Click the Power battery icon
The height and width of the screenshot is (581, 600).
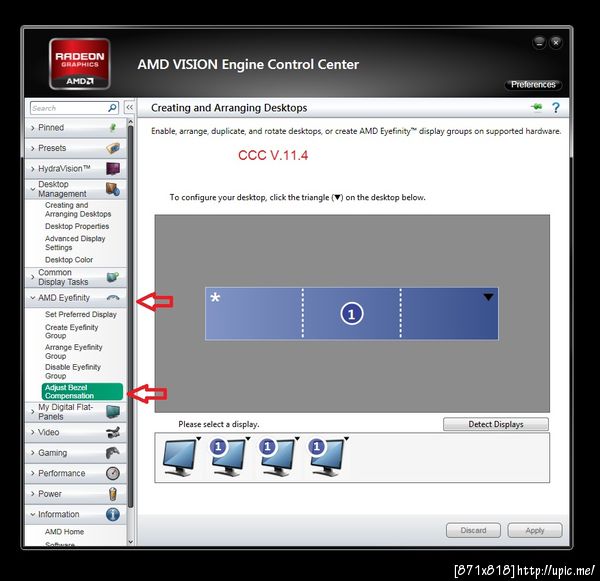113,494
